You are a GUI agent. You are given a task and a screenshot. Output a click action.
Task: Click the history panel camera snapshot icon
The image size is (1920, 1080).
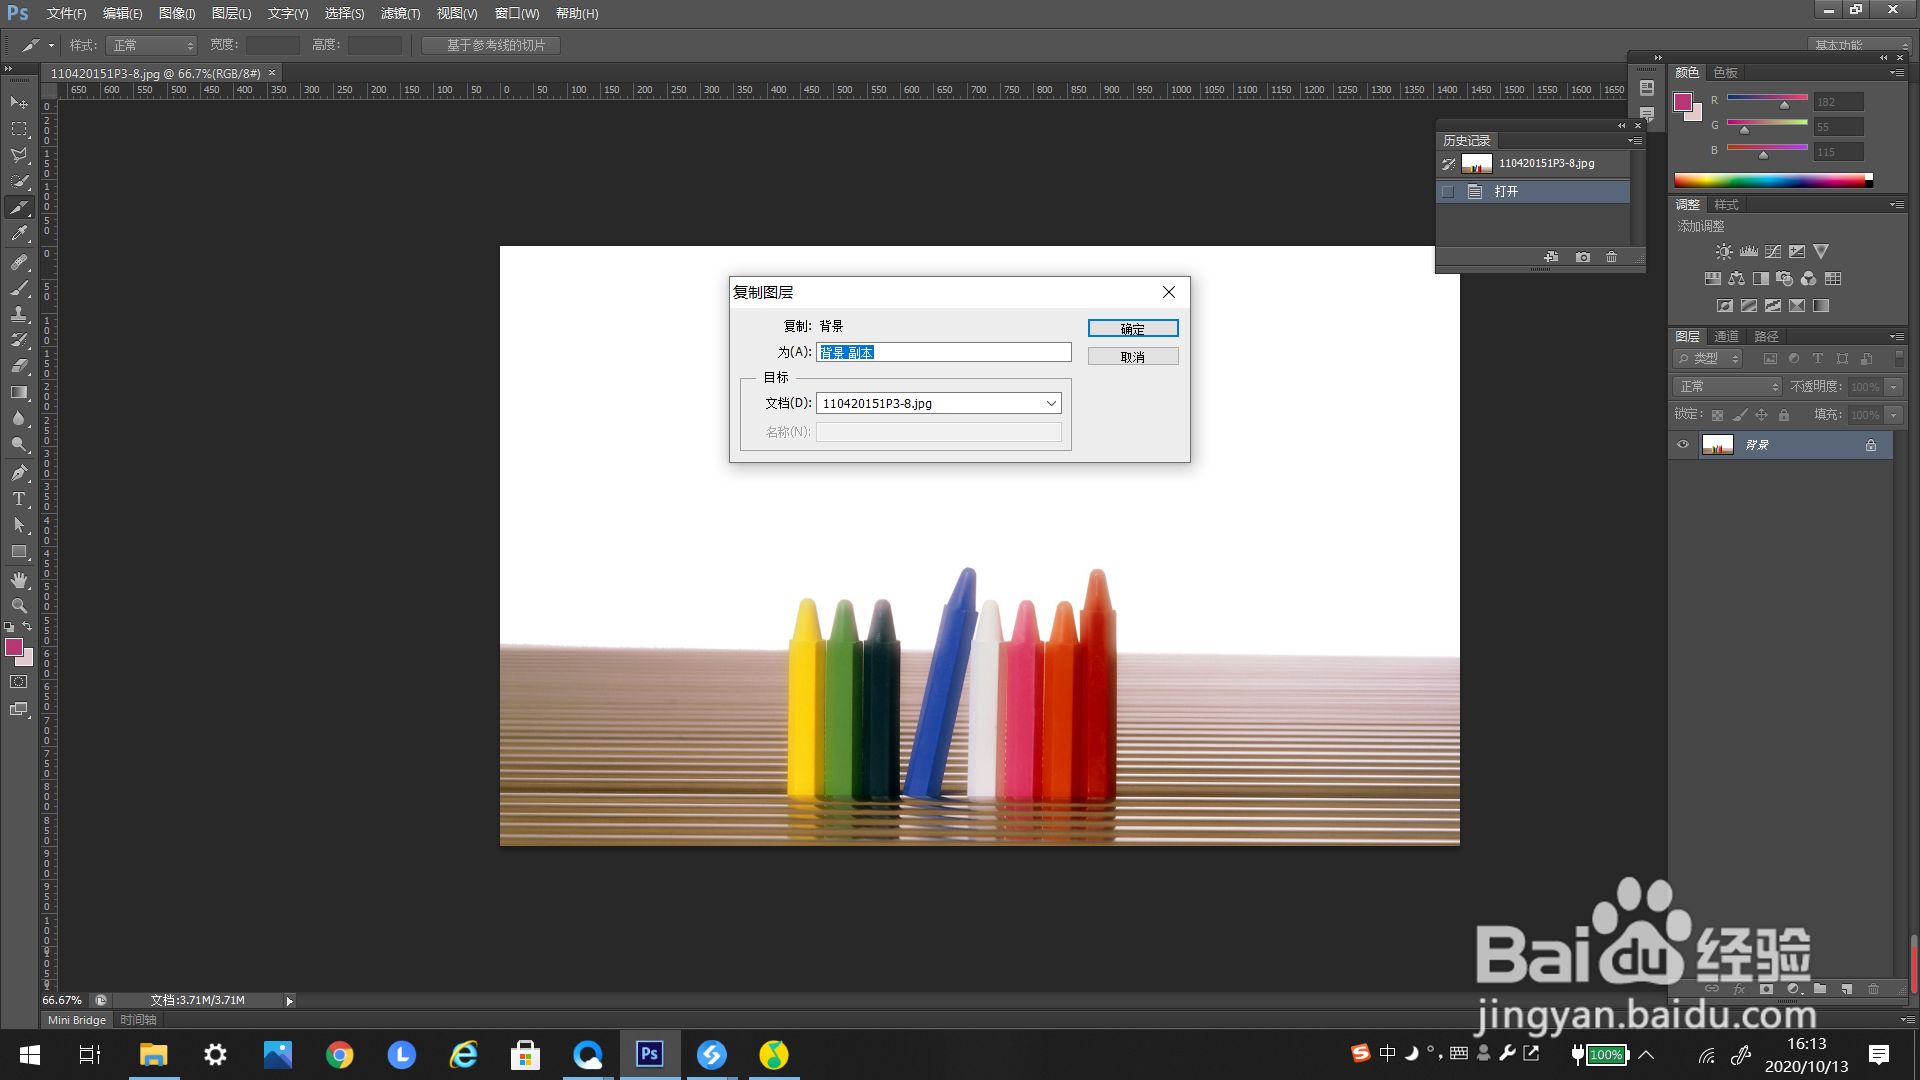tap(1583, 257)
